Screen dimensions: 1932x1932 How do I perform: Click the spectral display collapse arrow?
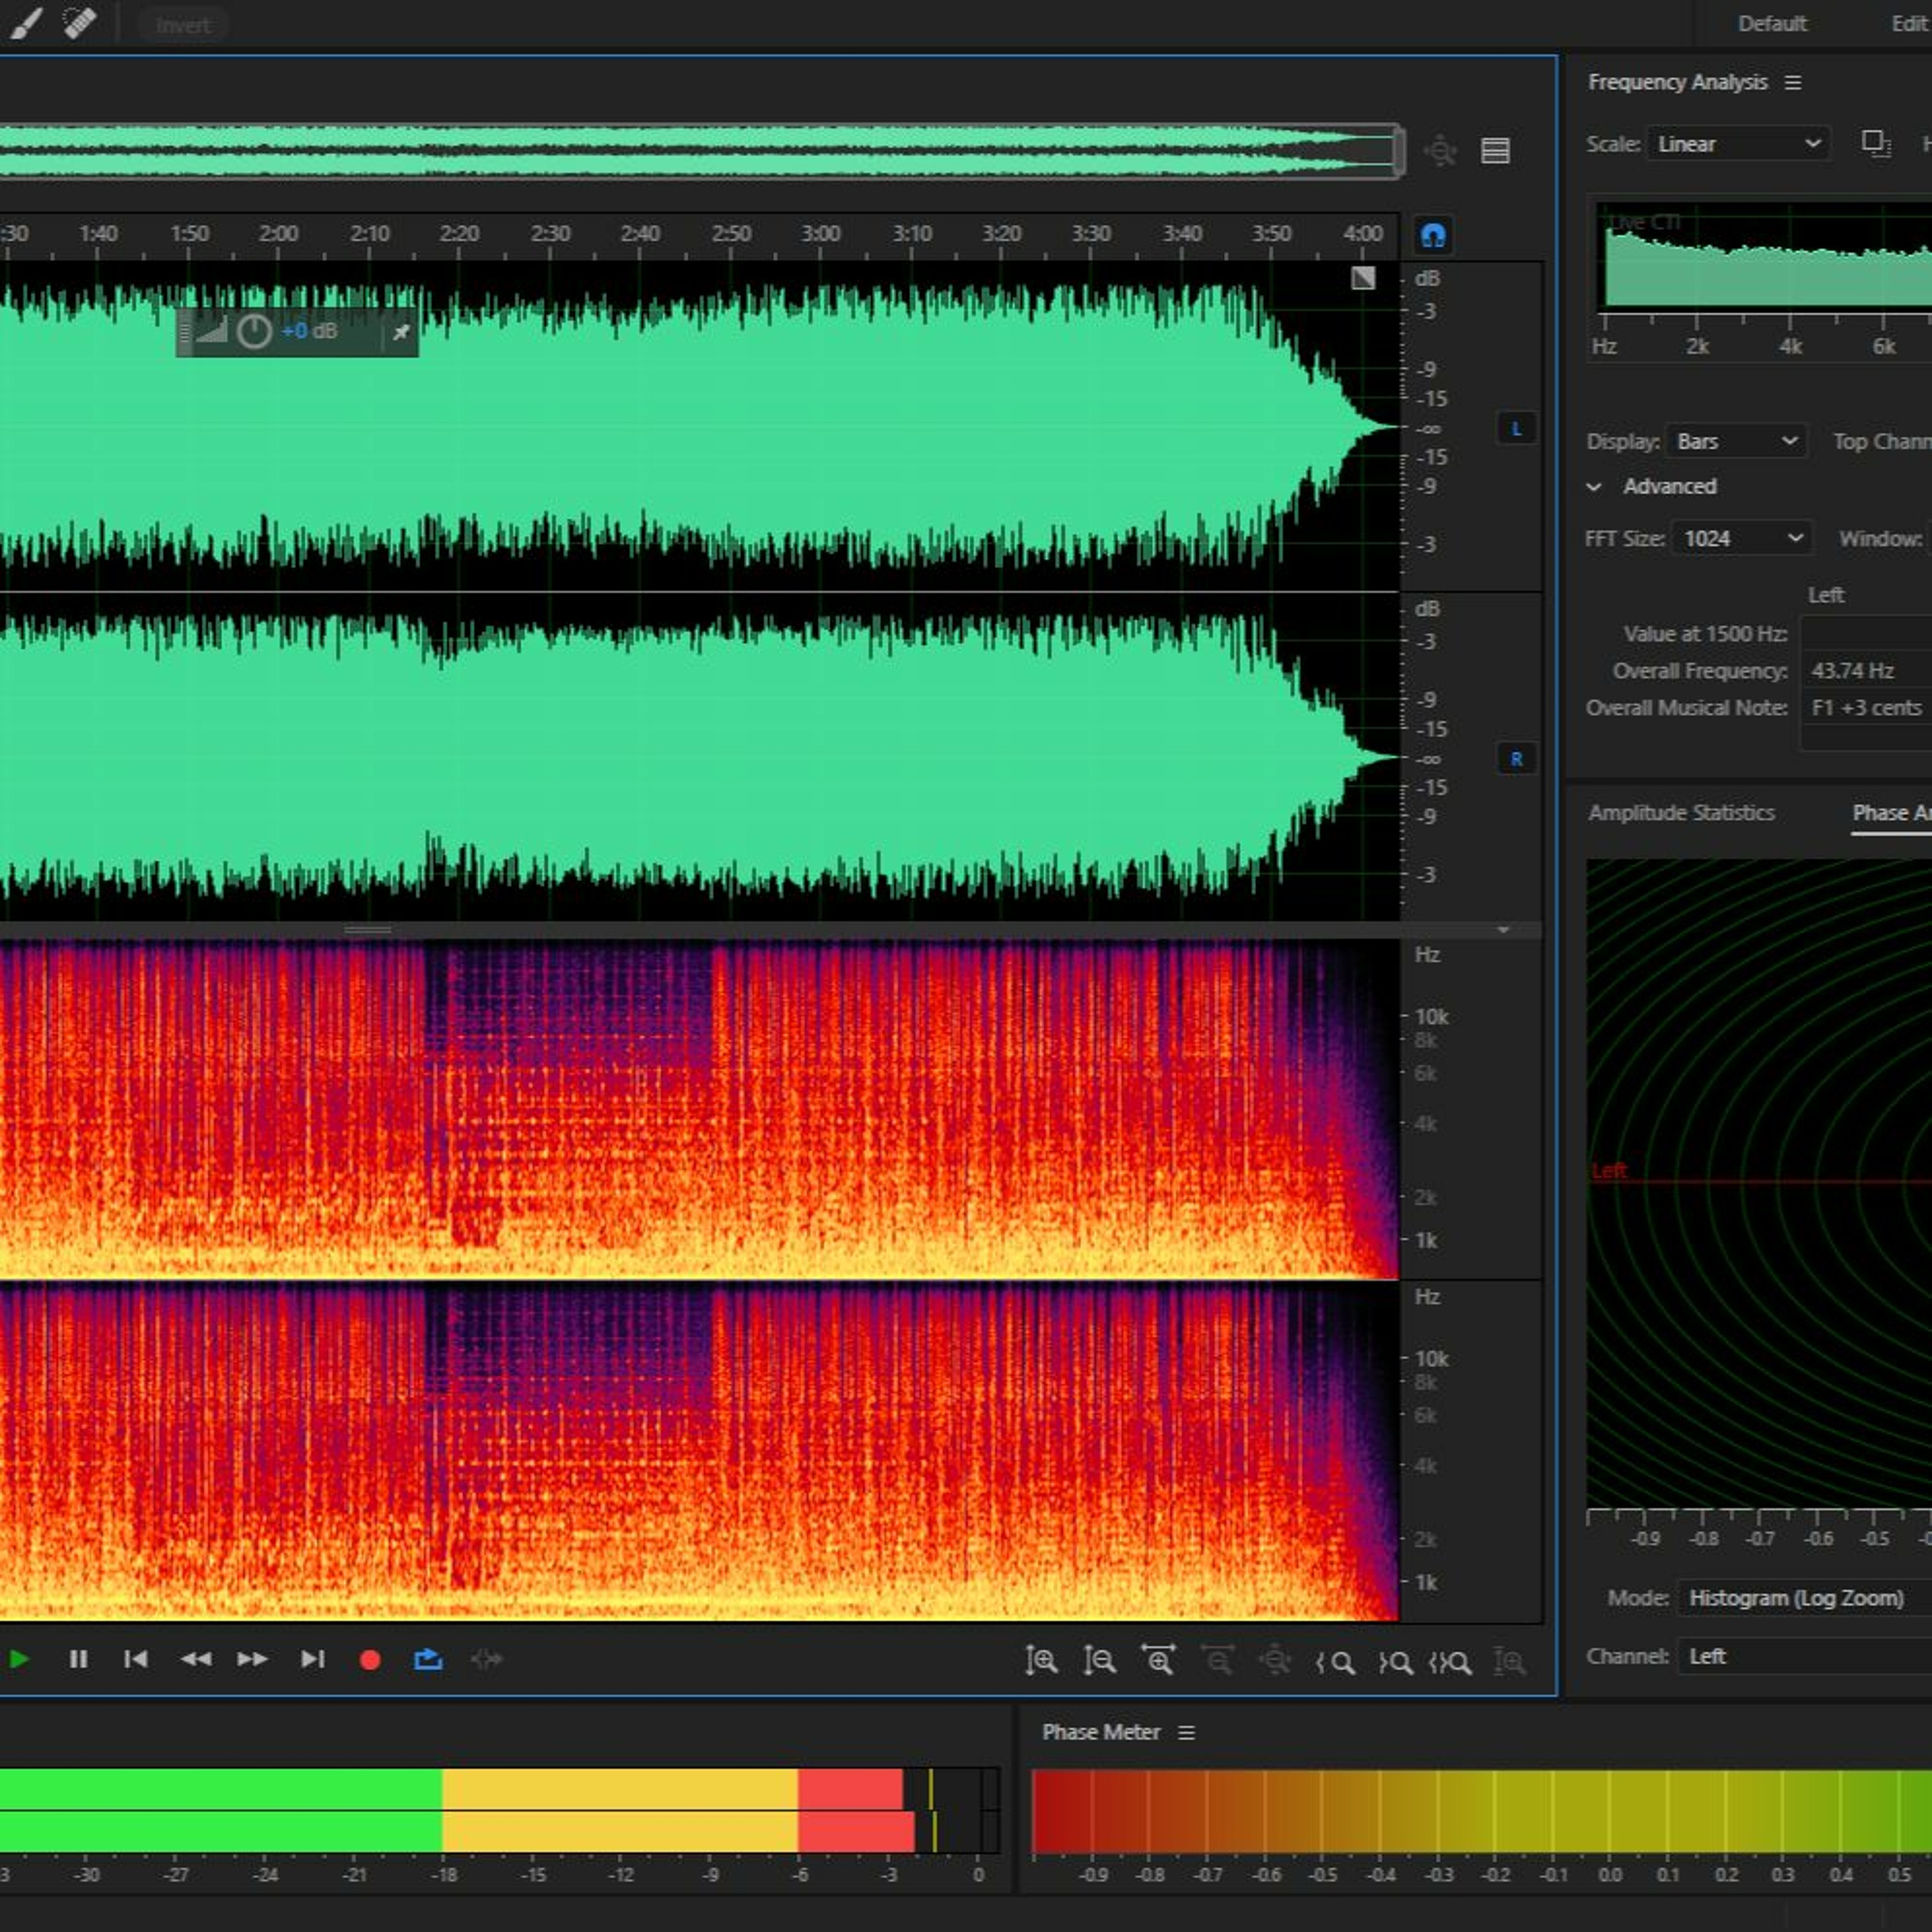1502,930
